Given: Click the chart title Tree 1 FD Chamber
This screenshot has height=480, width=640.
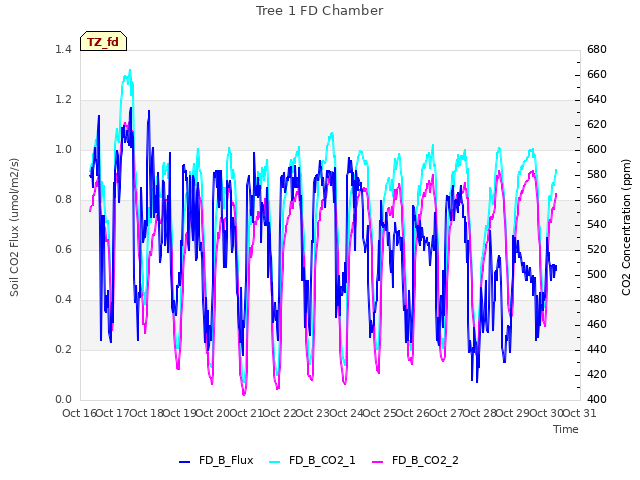Looking at the screenshot, I should click(x=320, y=11).
